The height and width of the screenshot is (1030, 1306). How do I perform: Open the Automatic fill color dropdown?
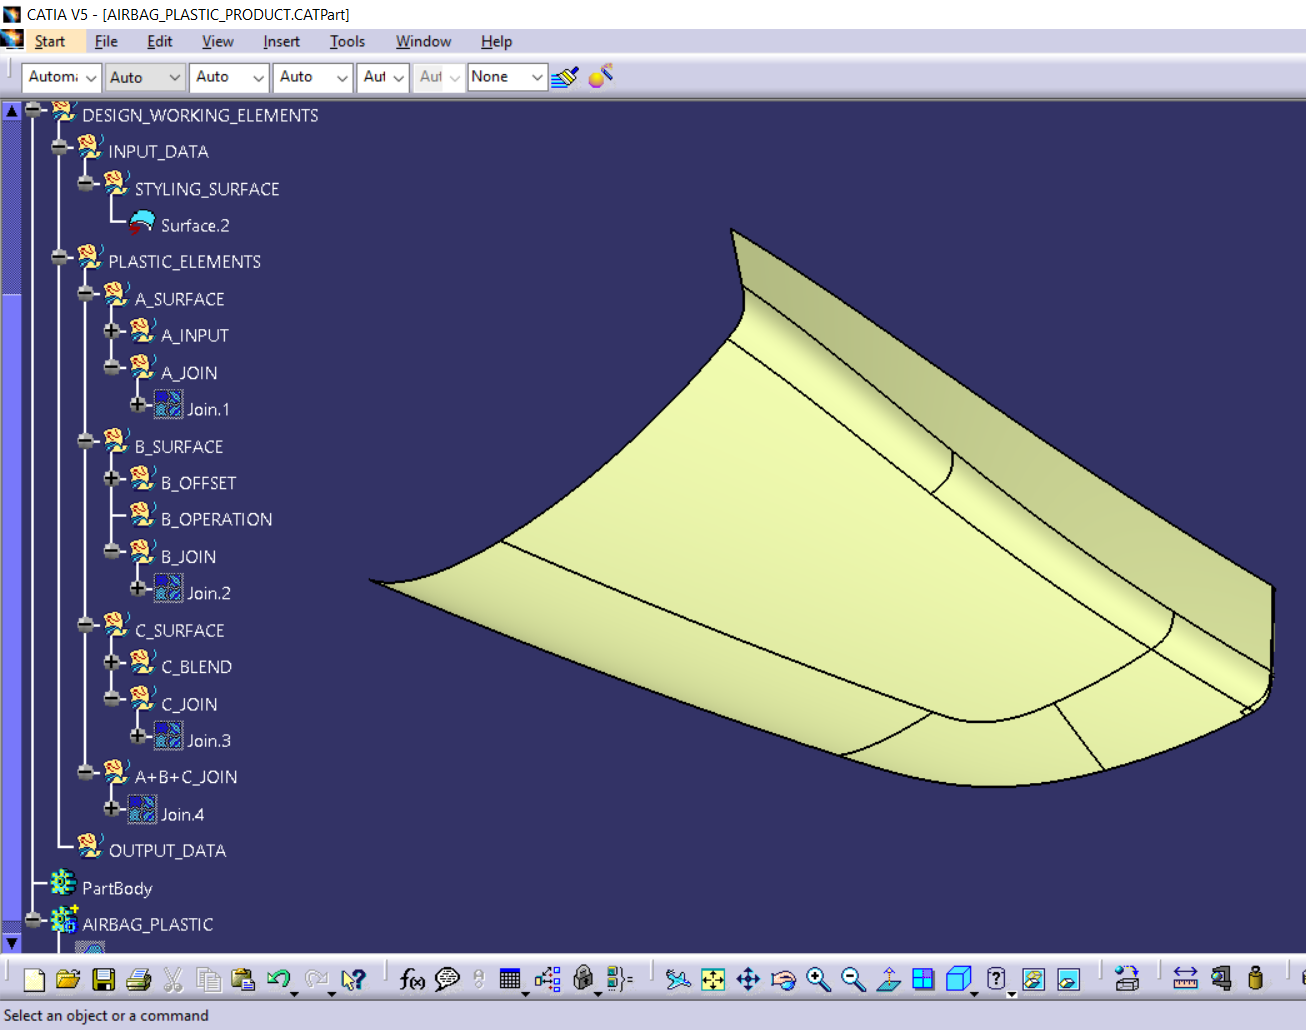click(90, 77)
